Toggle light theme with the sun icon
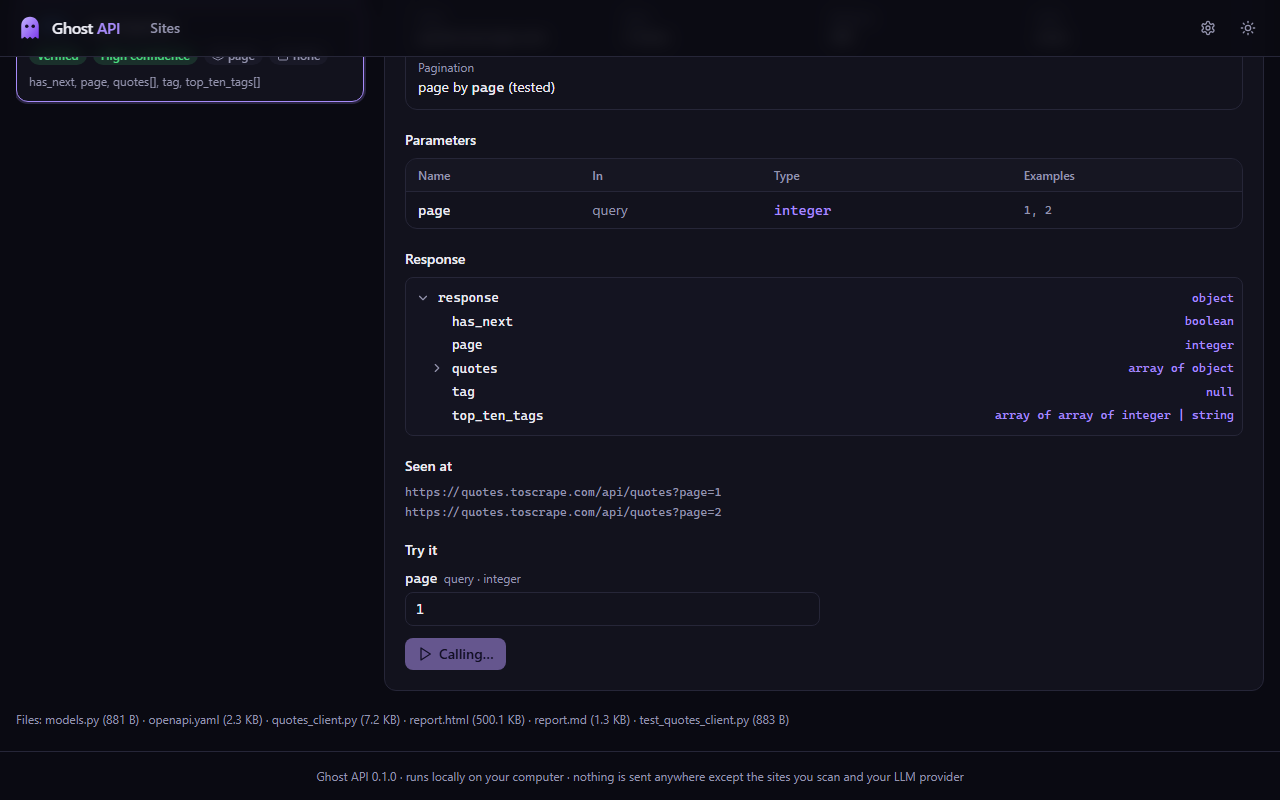The height and width of the screenshot is (800, 1280). click(1248, 28)
